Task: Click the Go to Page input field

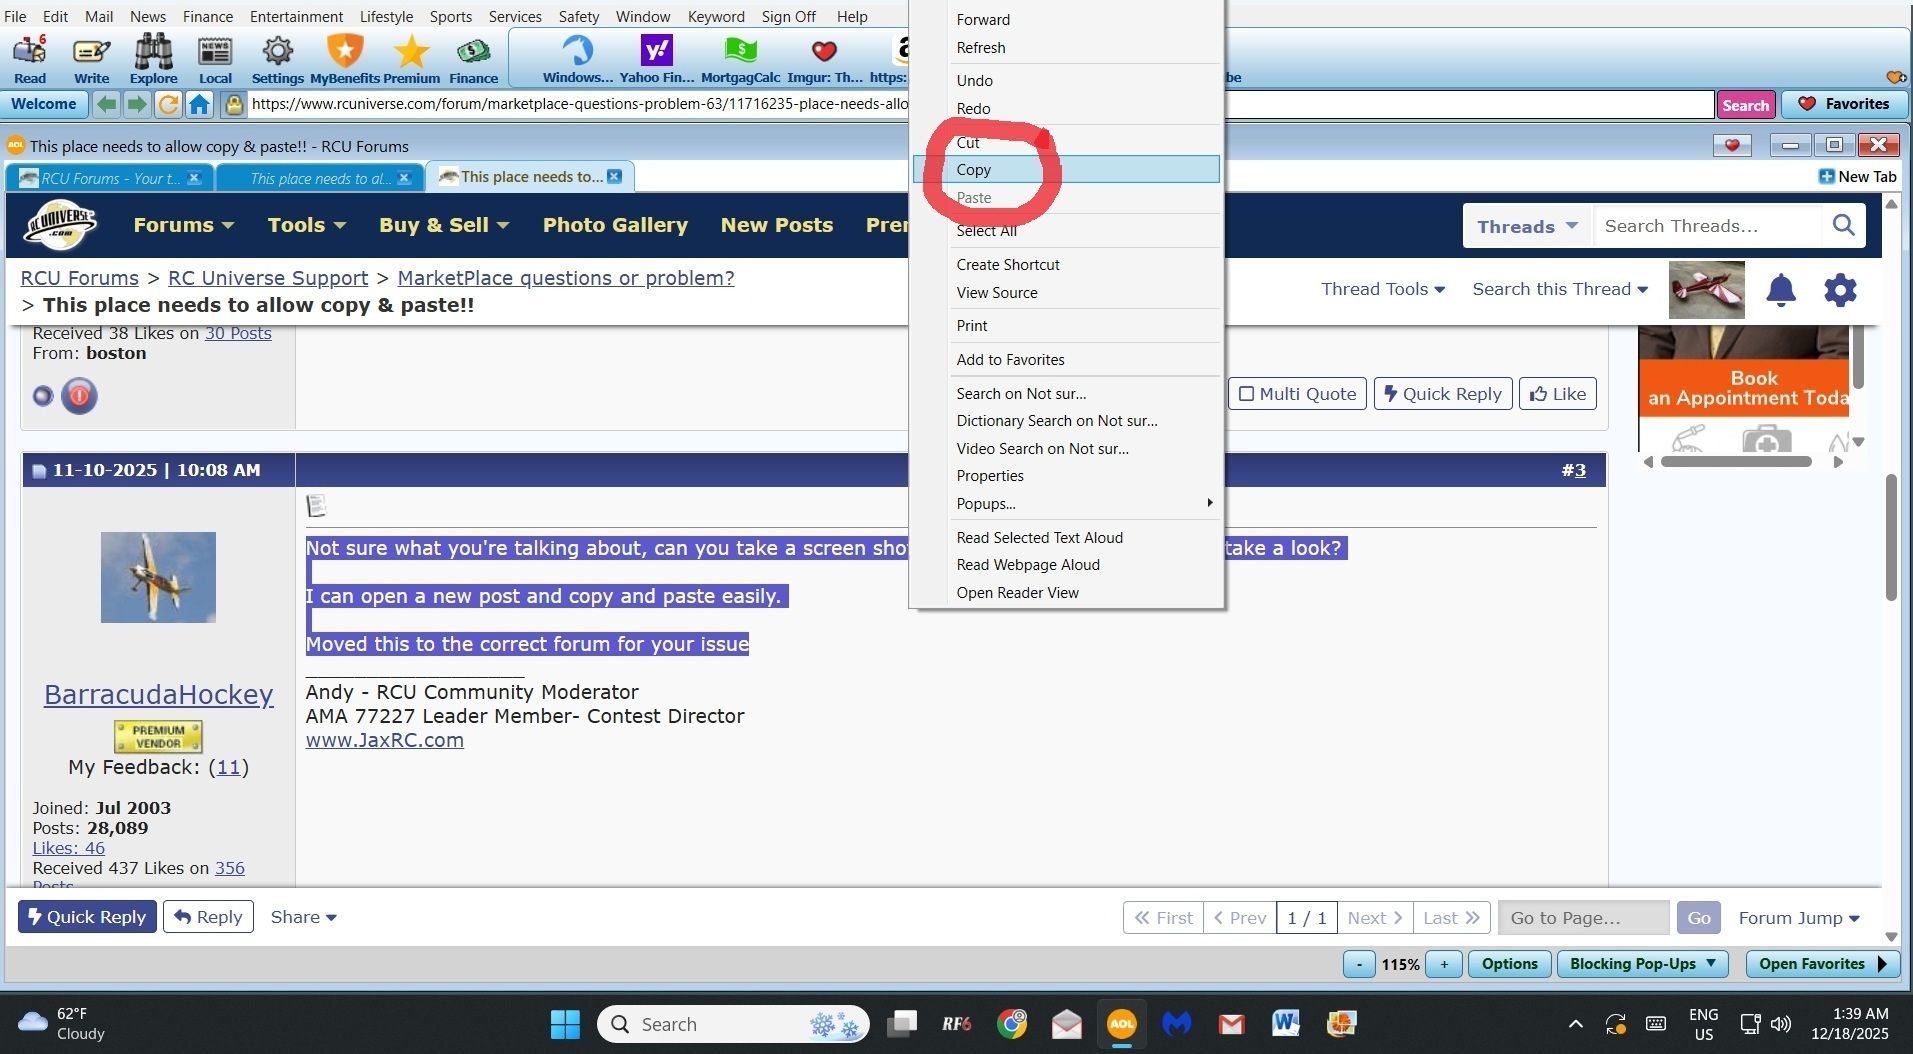Action: [x=1582, y=918]
